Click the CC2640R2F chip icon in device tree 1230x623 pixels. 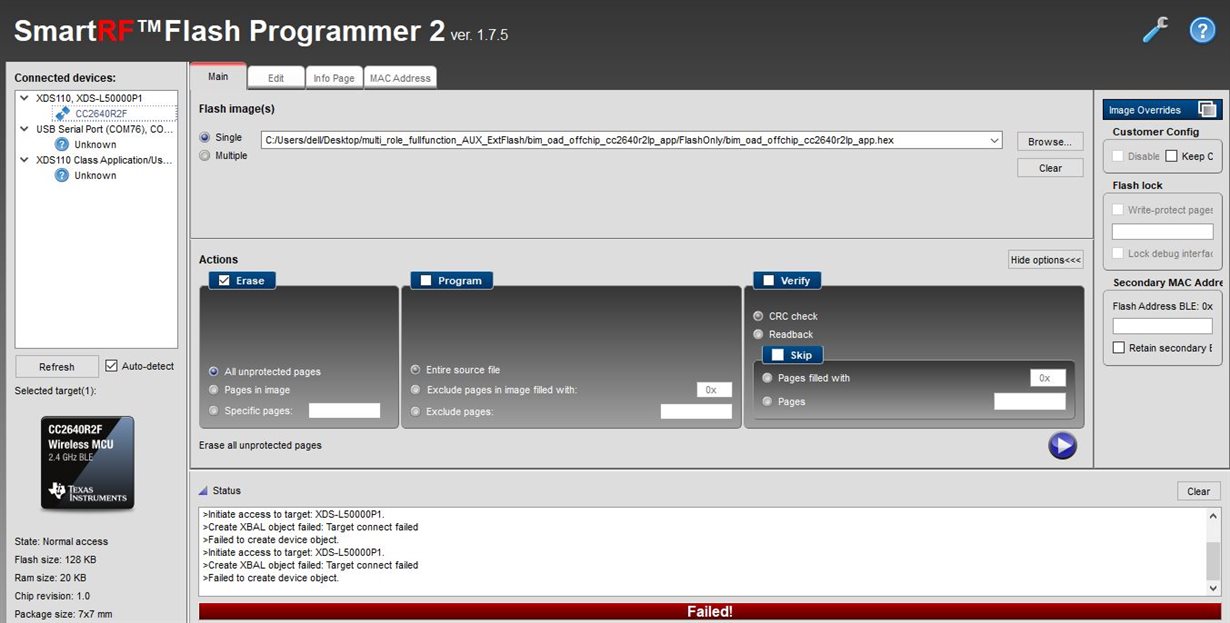[62, 113]
